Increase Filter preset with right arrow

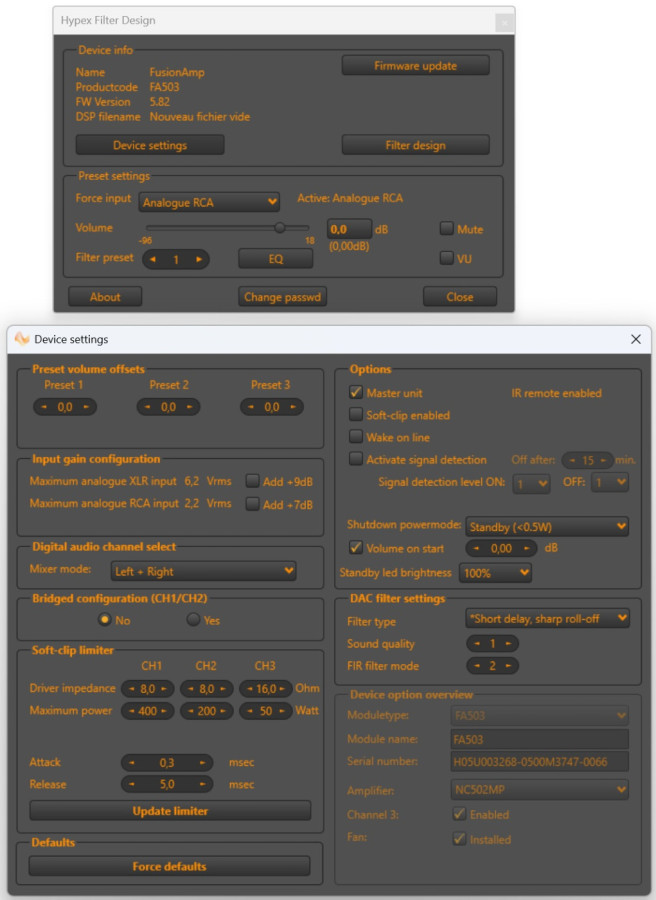coord(199,259)
